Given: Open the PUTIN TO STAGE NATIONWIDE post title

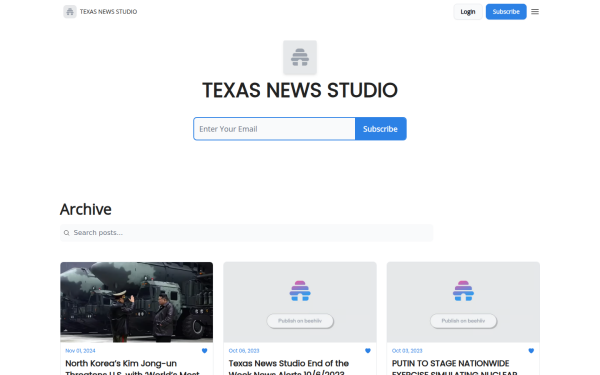Looking at the screenshot, I should coord(454,367).
